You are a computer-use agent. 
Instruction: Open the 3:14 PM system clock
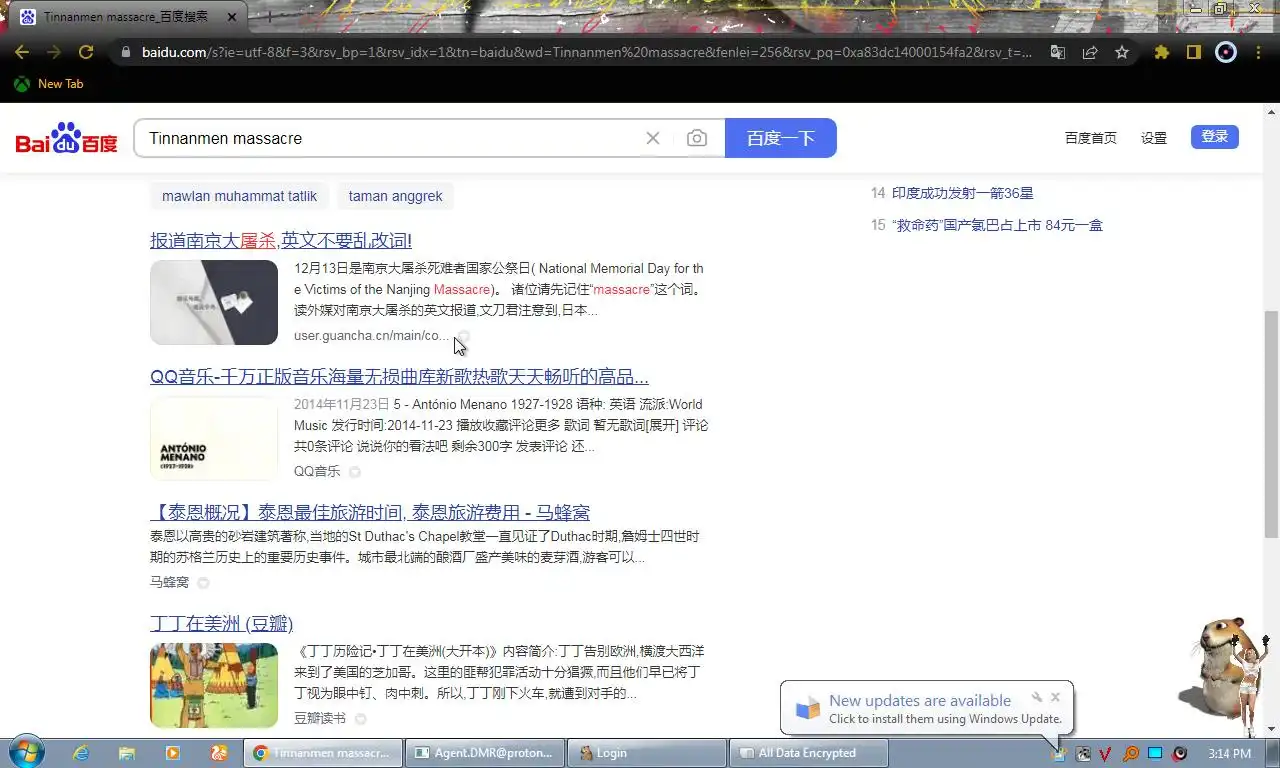(1229, 753)
